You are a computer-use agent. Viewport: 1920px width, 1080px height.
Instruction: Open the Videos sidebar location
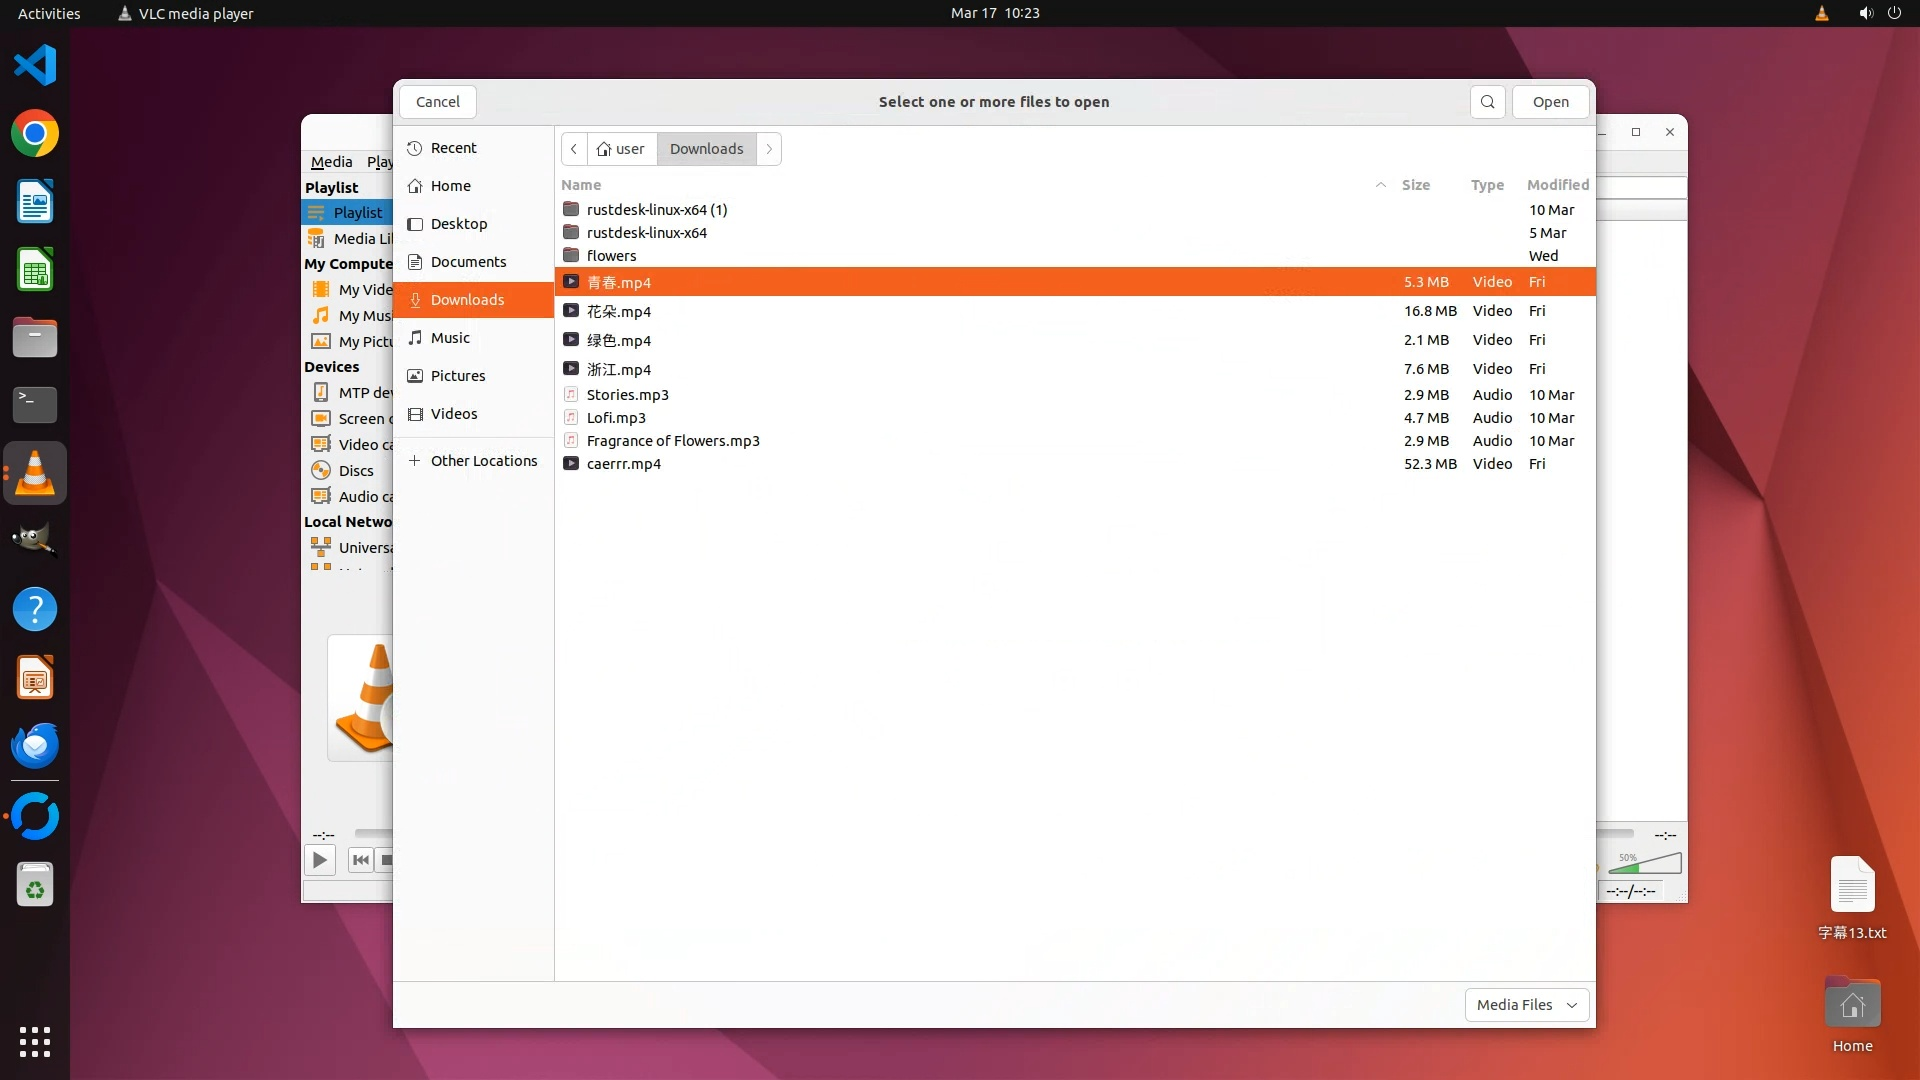click(454, 414)
